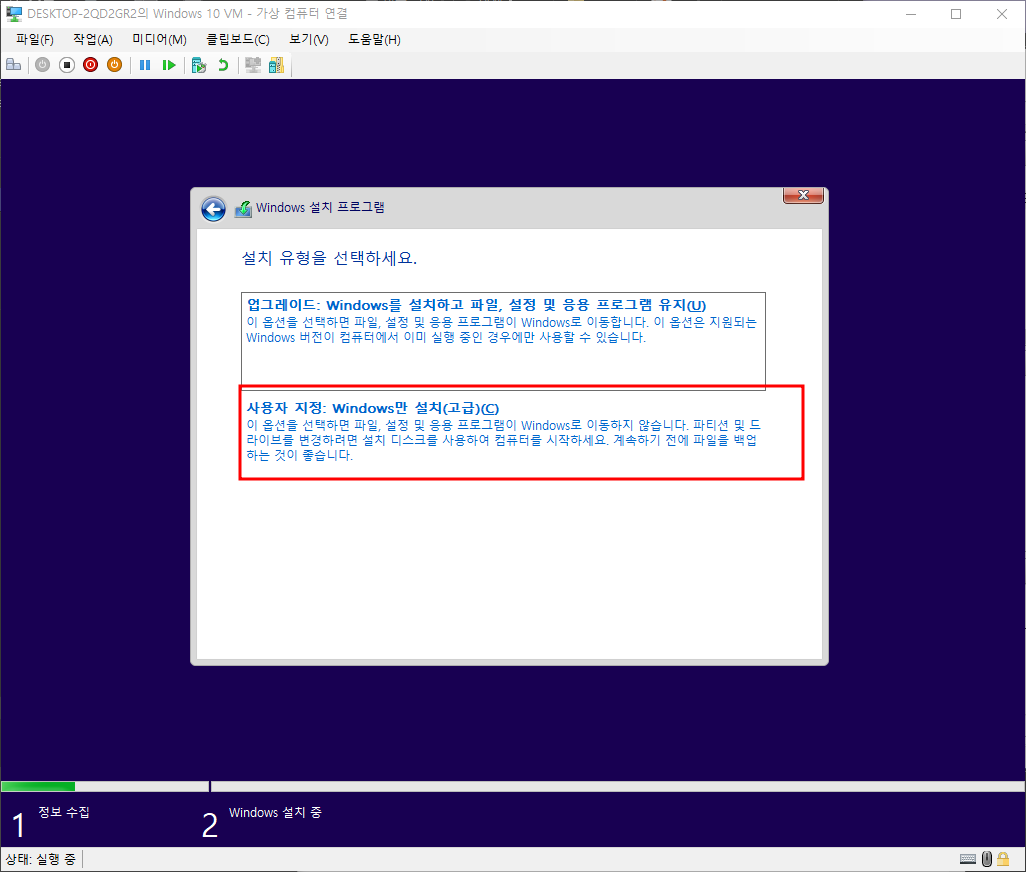
Task: Click the lock icon in the status bar
Action: (x=1003, y=859)
